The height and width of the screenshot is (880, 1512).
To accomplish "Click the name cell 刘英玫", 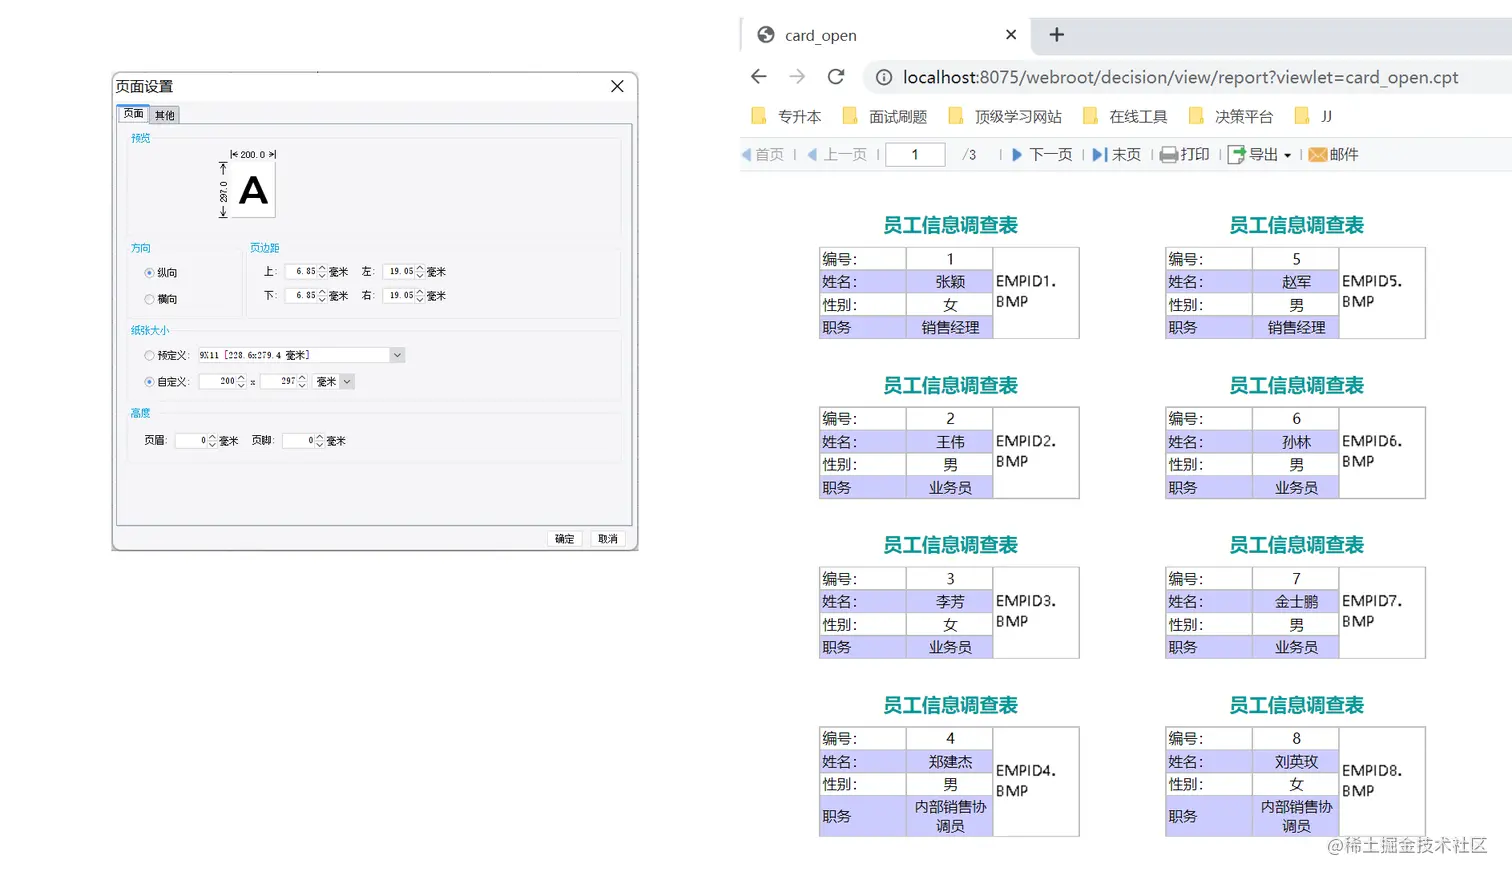I will pos(1296,762).
